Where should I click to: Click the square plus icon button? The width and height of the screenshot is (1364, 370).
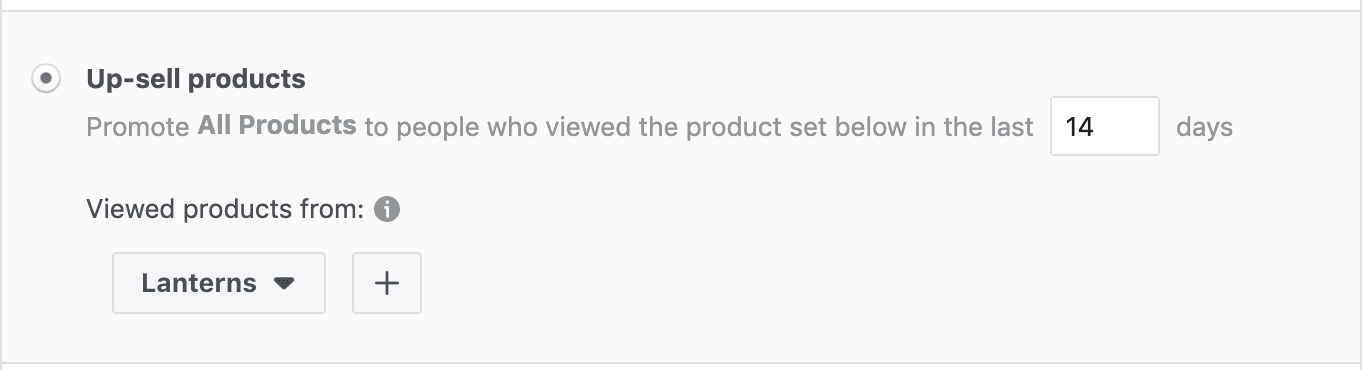coord(387,283)
